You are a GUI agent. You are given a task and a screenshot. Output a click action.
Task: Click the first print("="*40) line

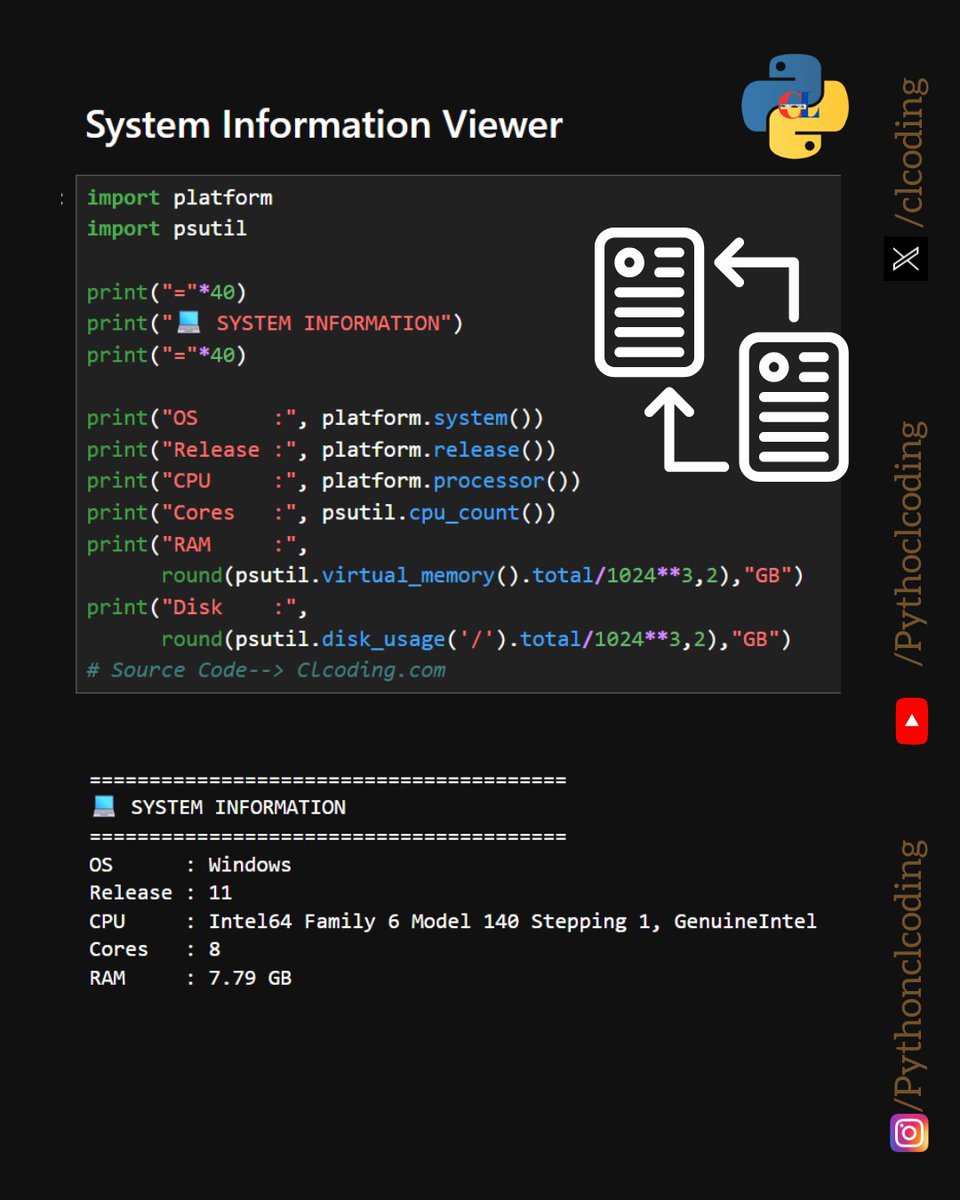tap(167, 291)
